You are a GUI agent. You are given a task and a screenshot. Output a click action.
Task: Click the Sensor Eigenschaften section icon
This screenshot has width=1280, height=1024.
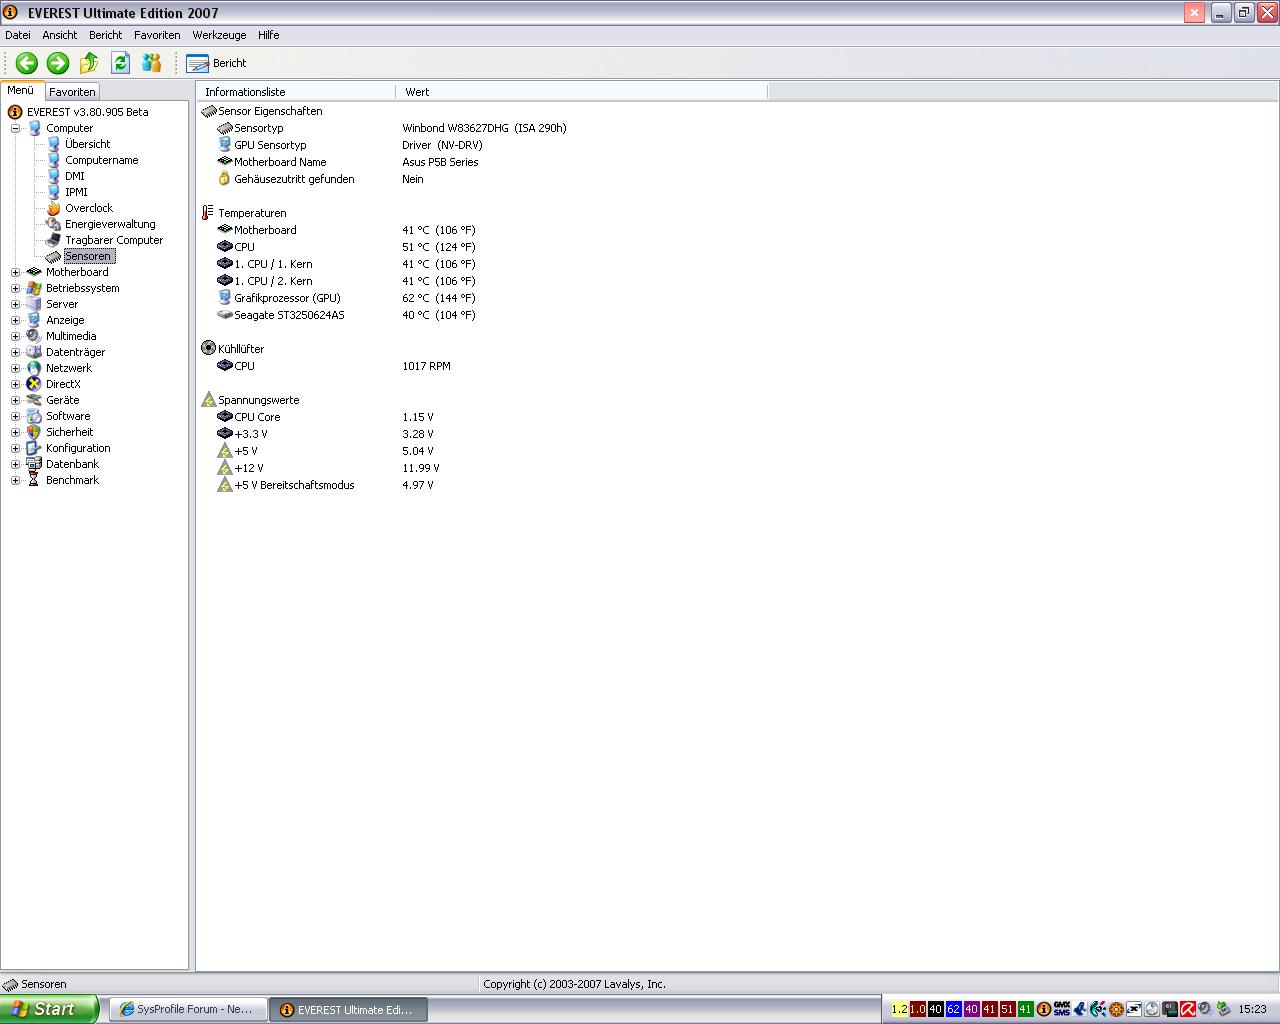pos(208,111)
